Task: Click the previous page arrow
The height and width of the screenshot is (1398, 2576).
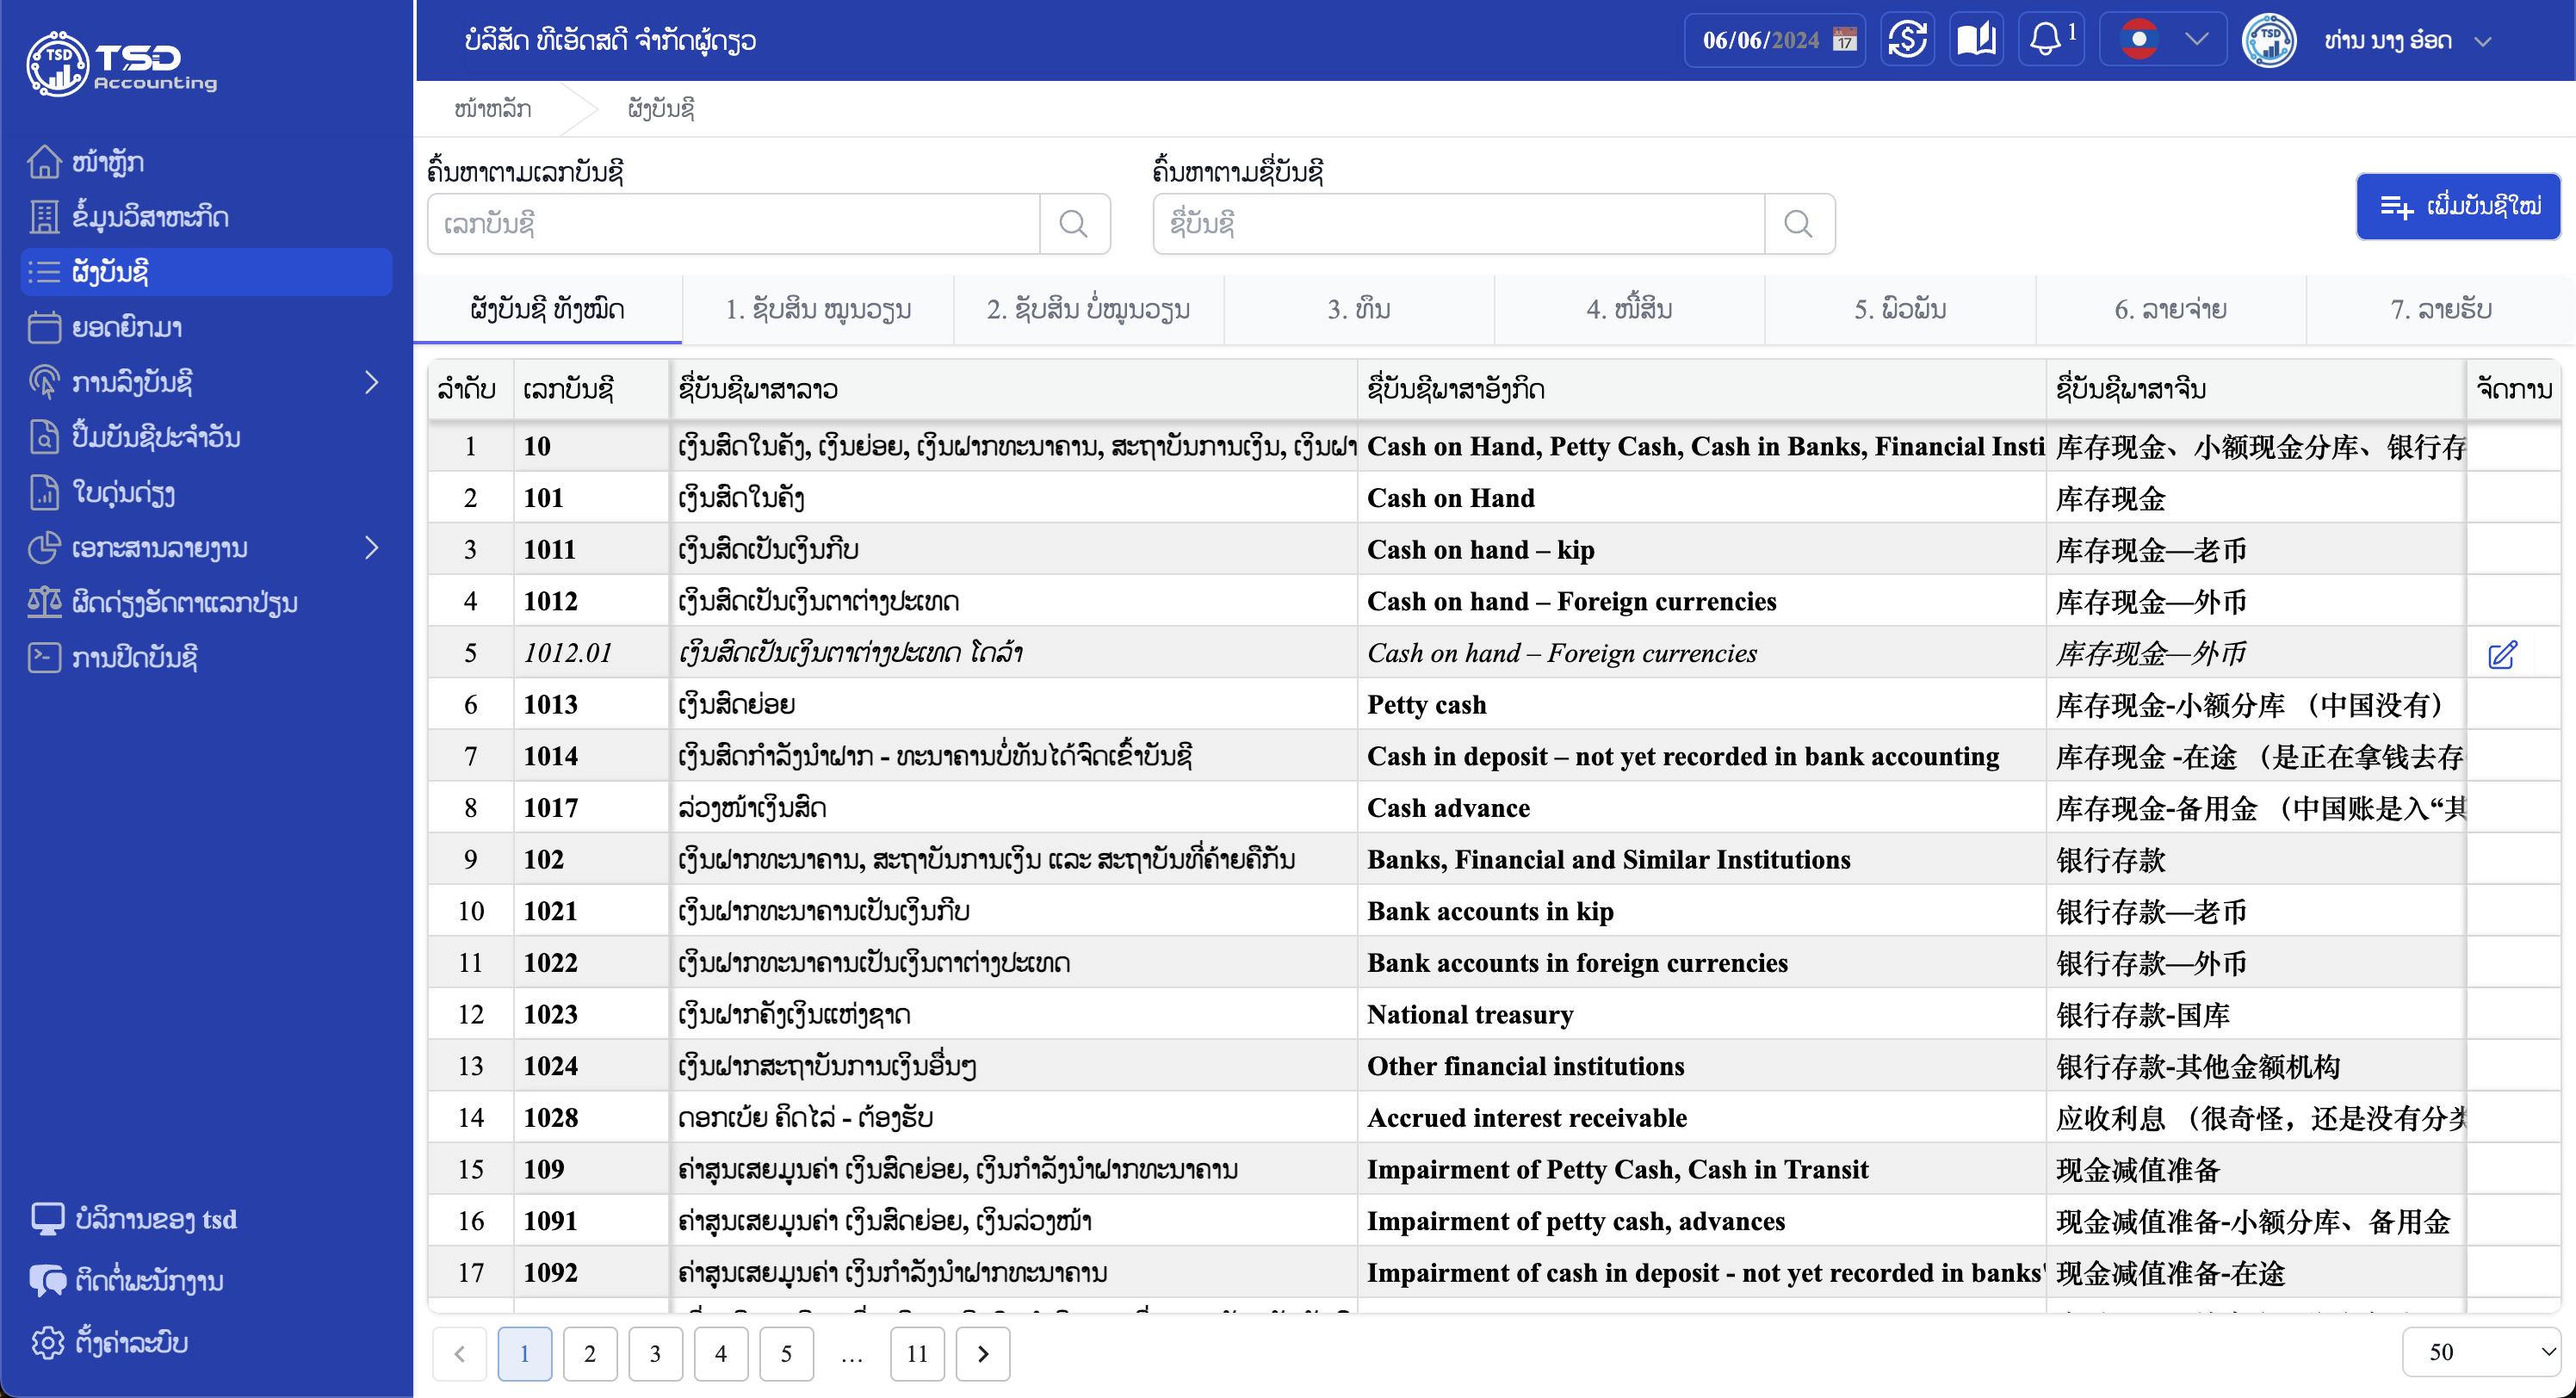Action: (459, 1353)
